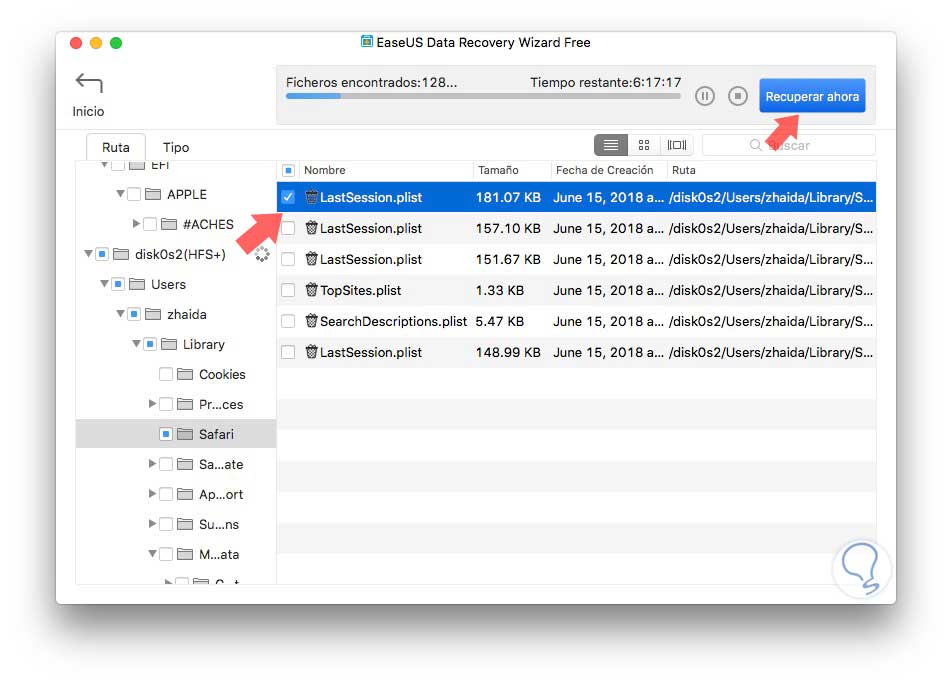Toggle the Safari folder checkbox
Viewport: 952px width, 684px height.
[166, 434]
